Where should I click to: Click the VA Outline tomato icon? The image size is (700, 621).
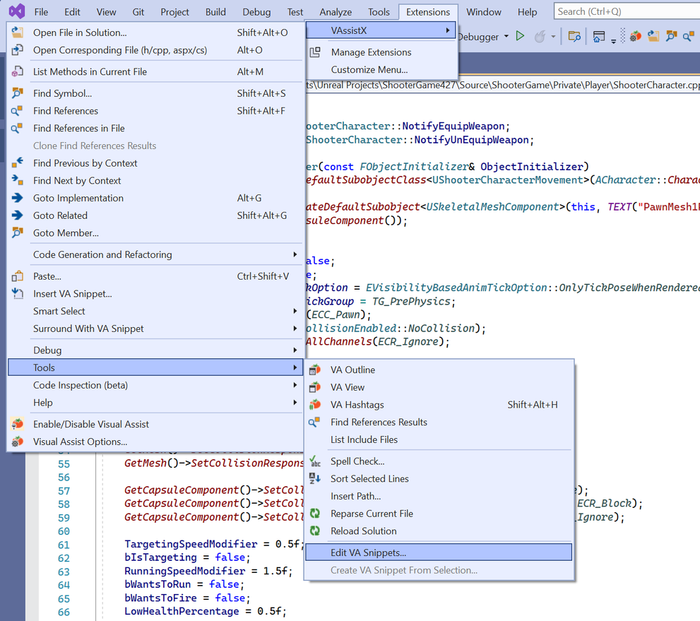coord(316,370)
